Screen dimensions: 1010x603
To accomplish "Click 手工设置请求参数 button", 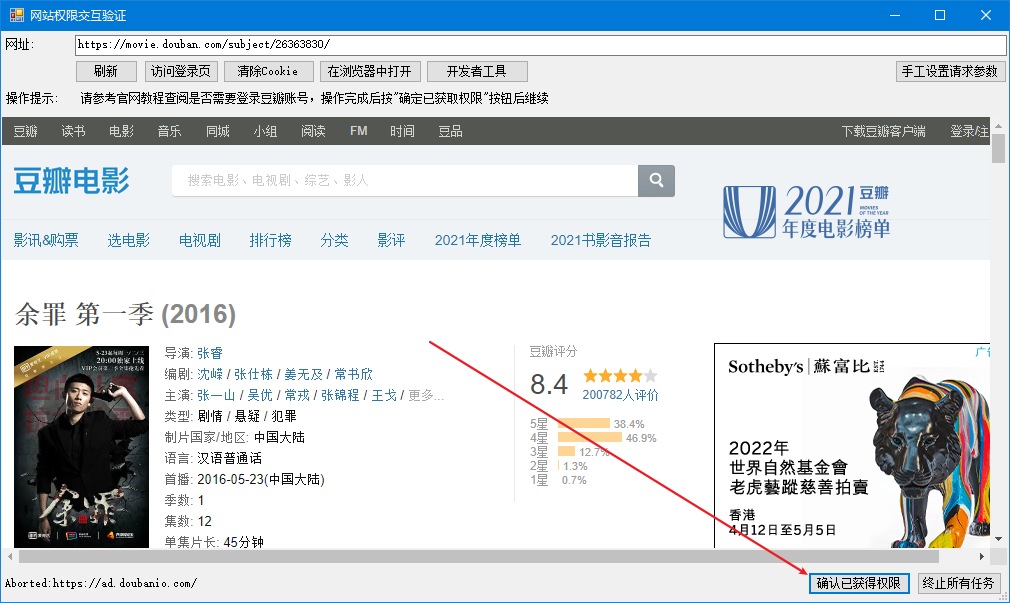I will [x=950, y=72].
